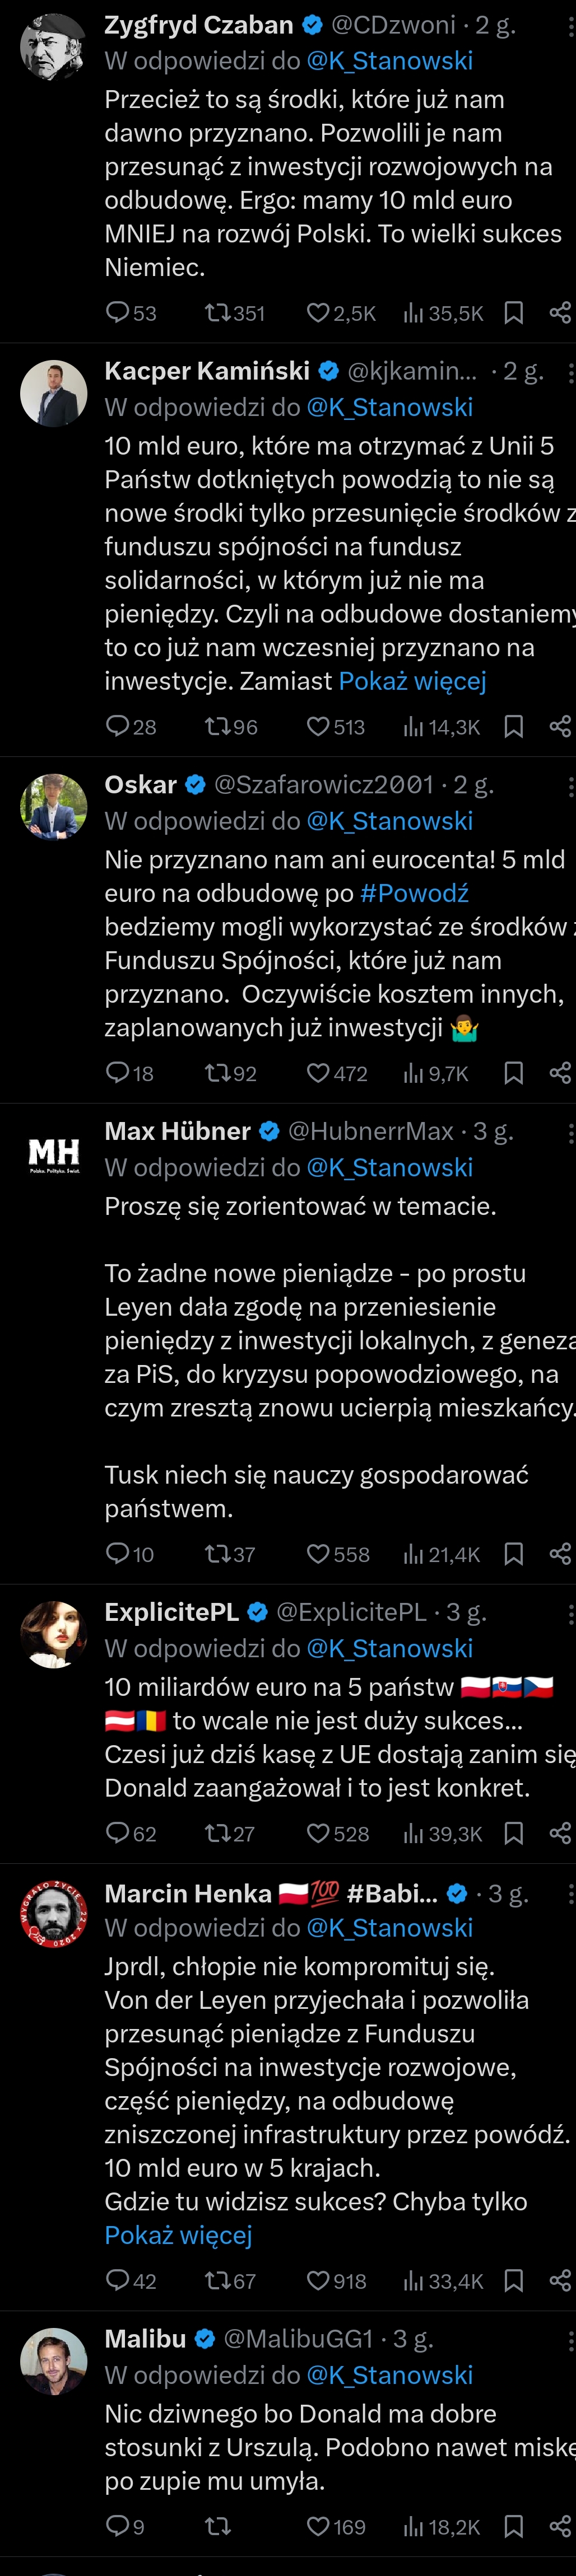Image resolution: width=576 pixels, height=2576 pixels.
Task: Expand Kacper Kamiński's tweet with Pokaż więcej
Action: [x=412, y=681]
